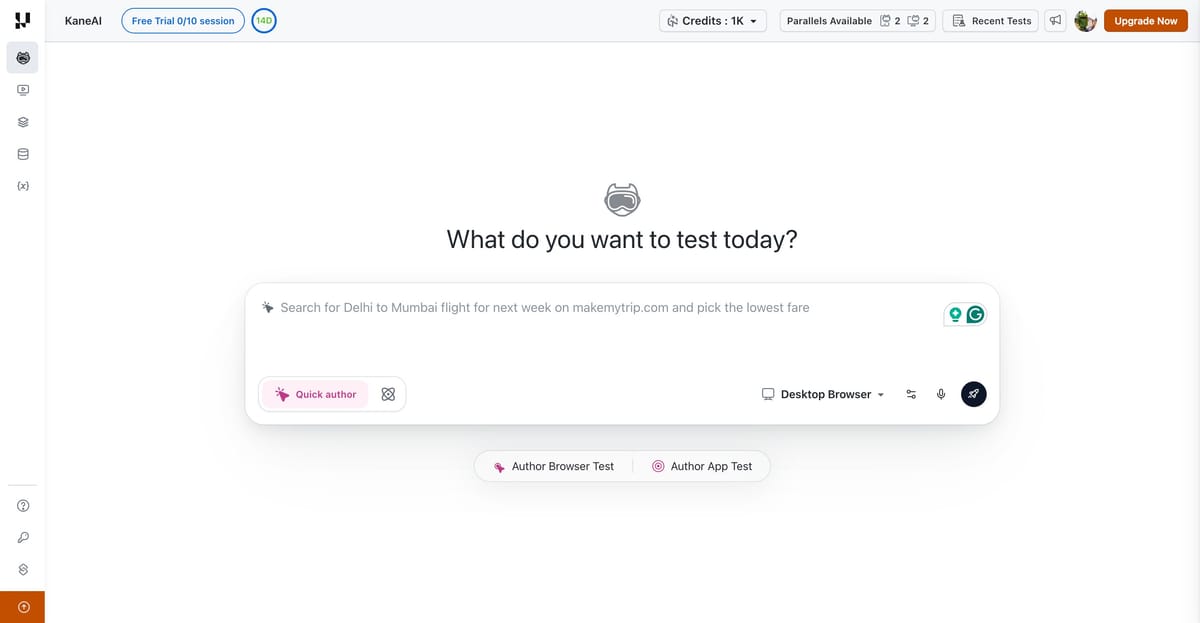Open the profile avatar menu
Screen dimensions: 1200x623
(1086, 20)
